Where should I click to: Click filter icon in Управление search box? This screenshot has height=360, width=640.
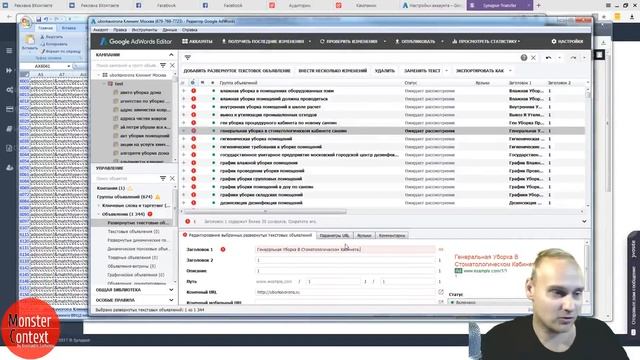163,178
